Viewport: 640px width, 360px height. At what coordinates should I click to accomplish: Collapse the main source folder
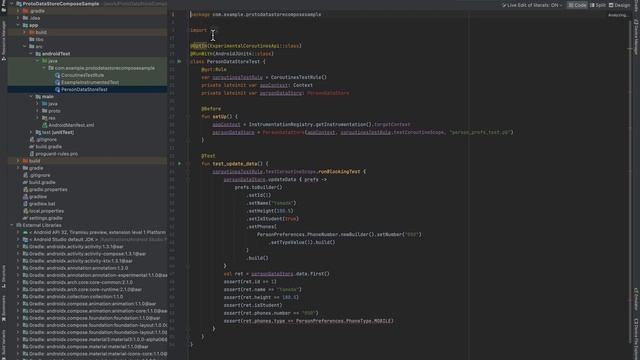(x=31, y=97)
